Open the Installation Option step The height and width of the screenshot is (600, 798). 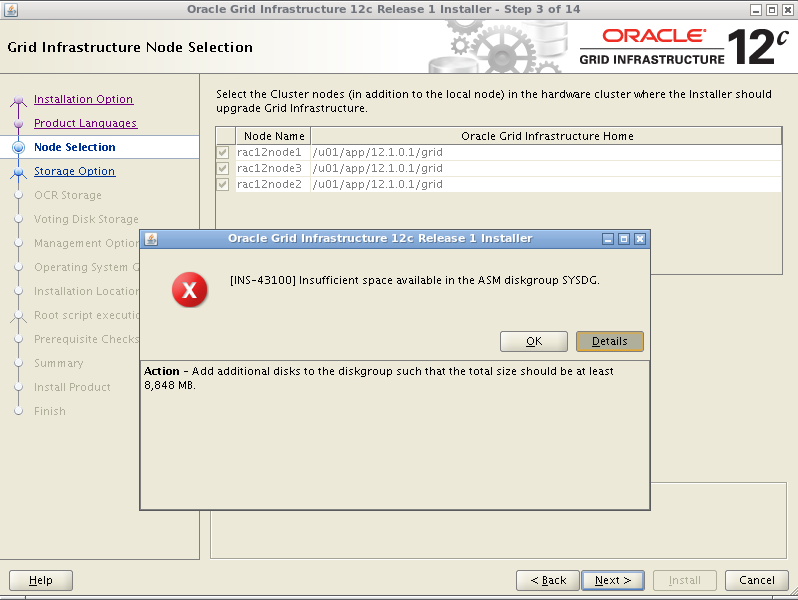coord(83,99)
